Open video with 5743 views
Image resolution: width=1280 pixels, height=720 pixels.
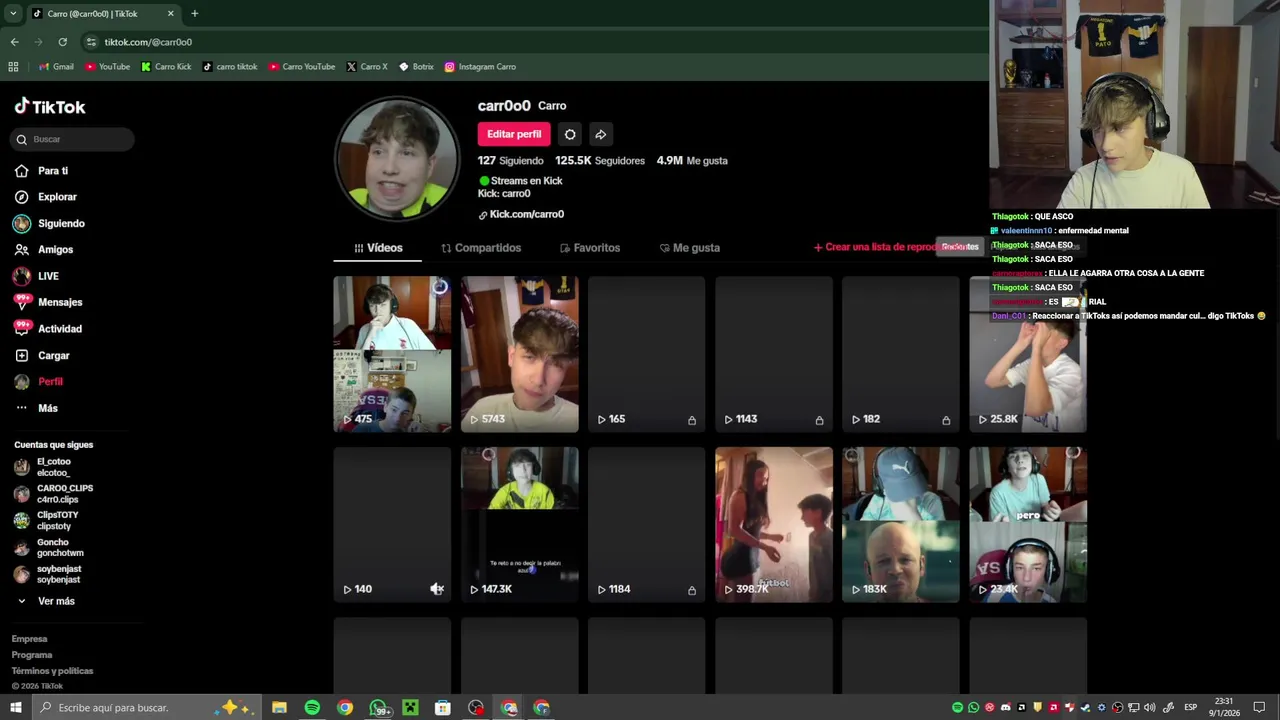pos(519,354)
